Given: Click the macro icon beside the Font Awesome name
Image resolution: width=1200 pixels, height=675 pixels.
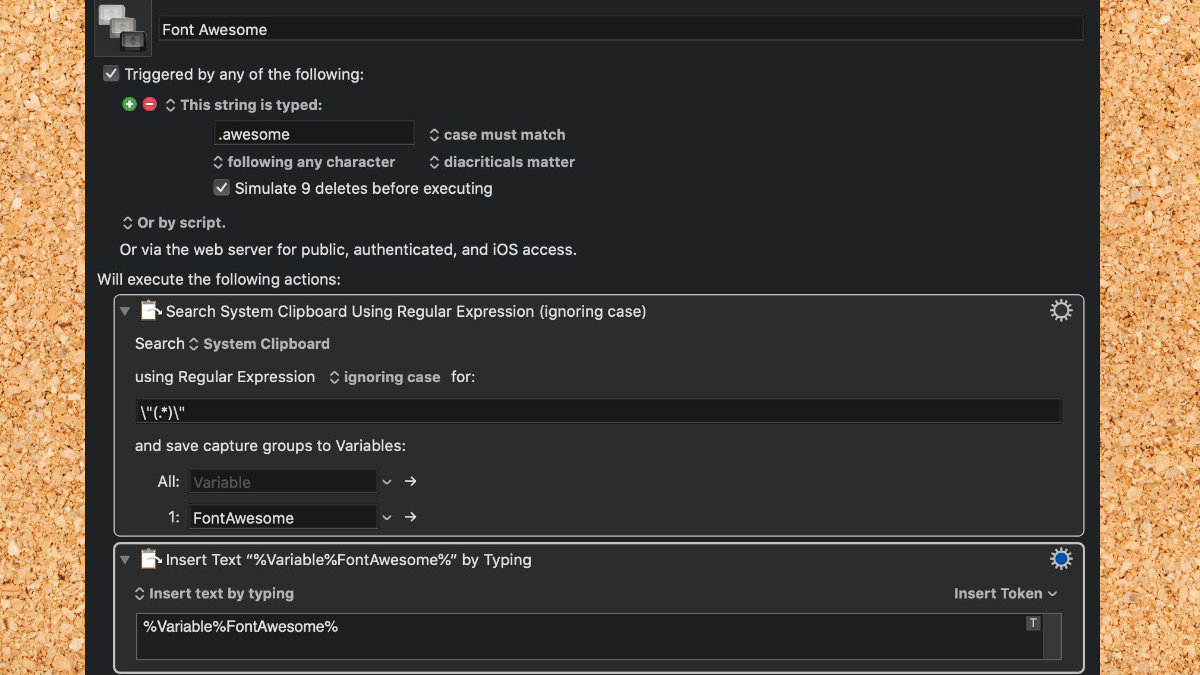Looking at the screenshot, I should click(x=123, y=28).
